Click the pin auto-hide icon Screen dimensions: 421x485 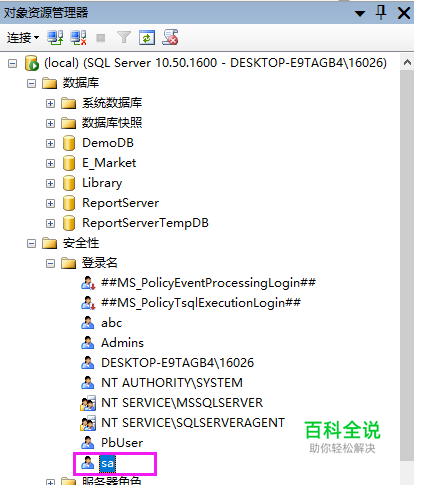tap(381, 13)
